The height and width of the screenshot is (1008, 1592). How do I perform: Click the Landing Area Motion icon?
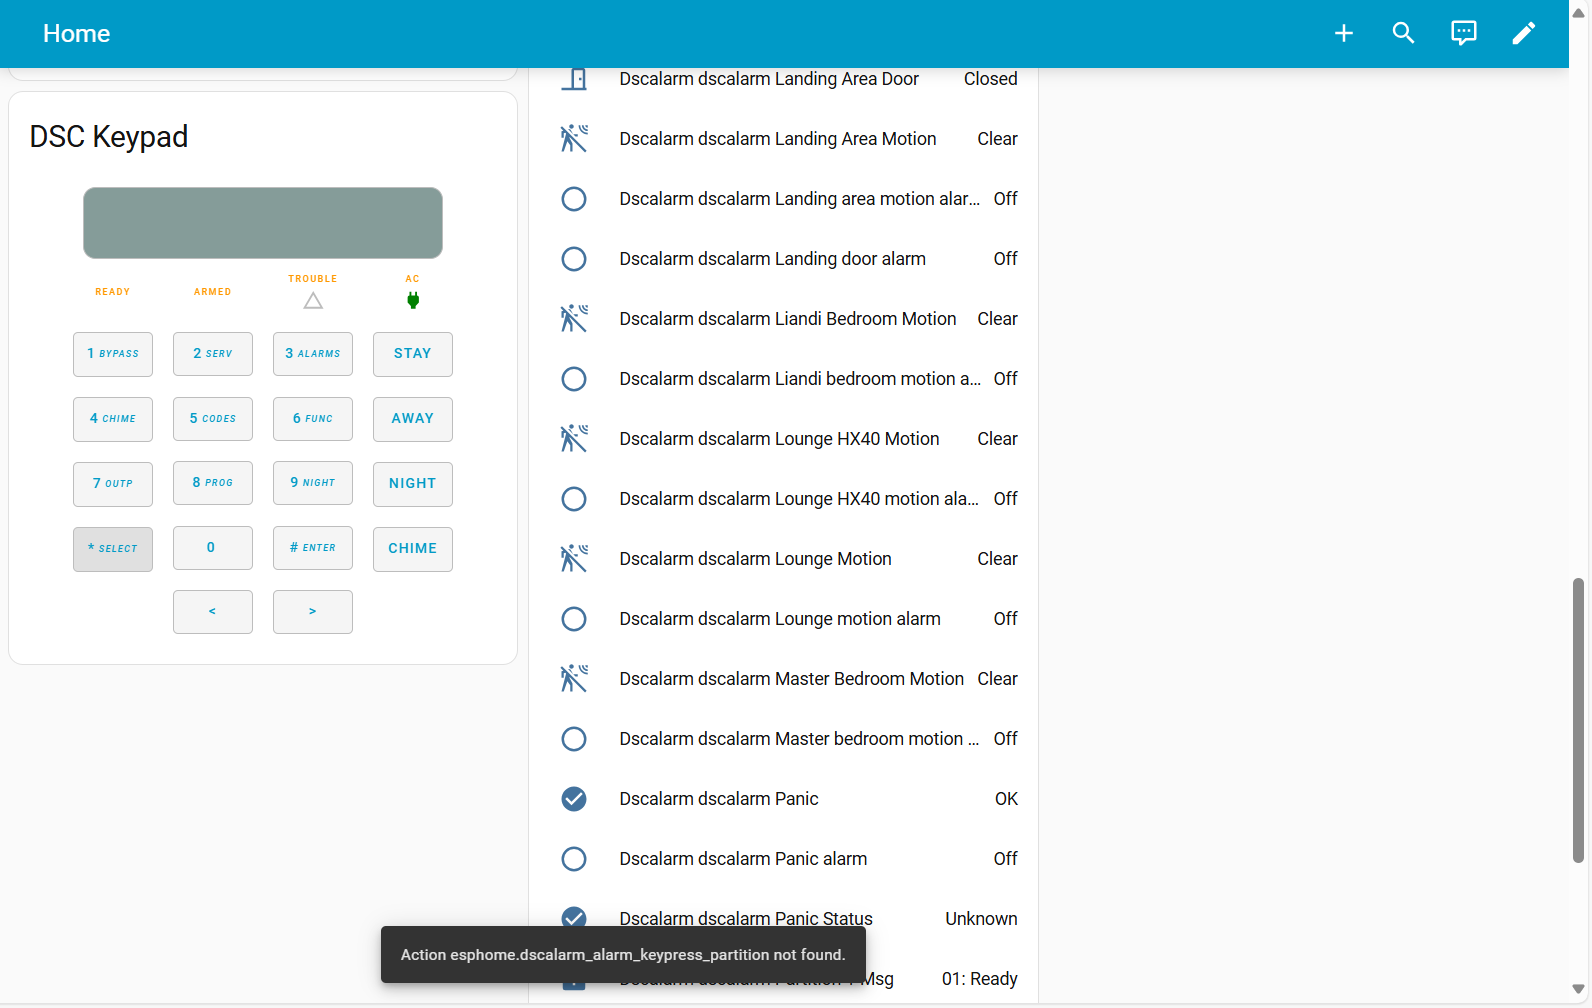coord(574,139)
